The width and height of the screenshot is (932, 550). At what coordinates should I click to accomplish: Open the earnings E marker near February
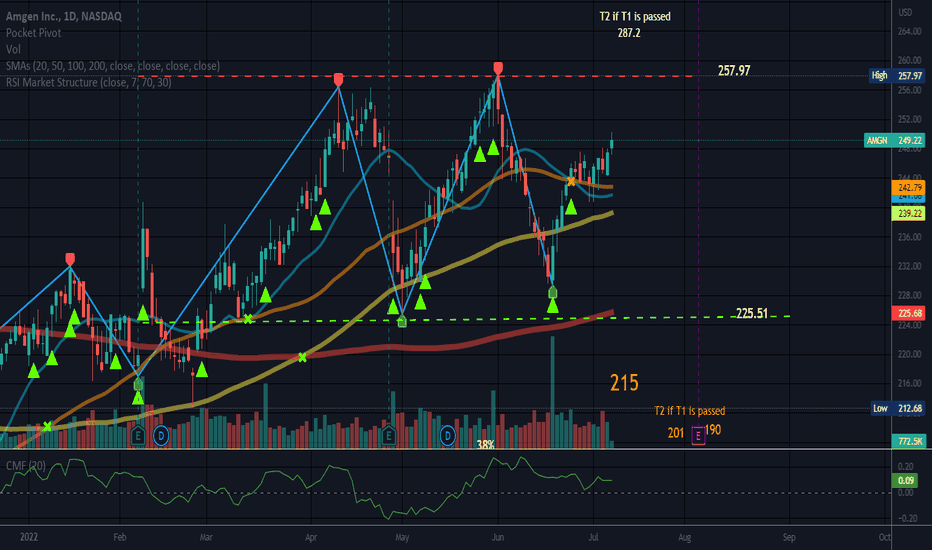[138, 436]
